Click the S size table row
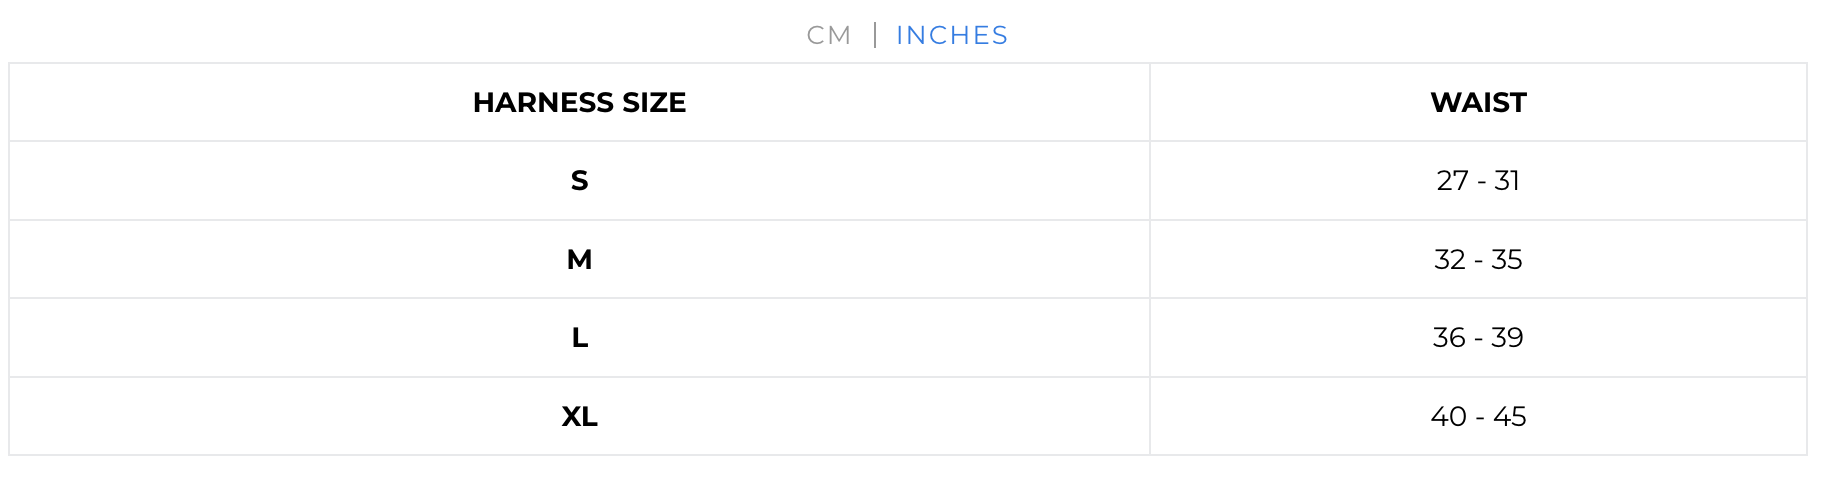1826x498 pixels. [x=908, y=180]
